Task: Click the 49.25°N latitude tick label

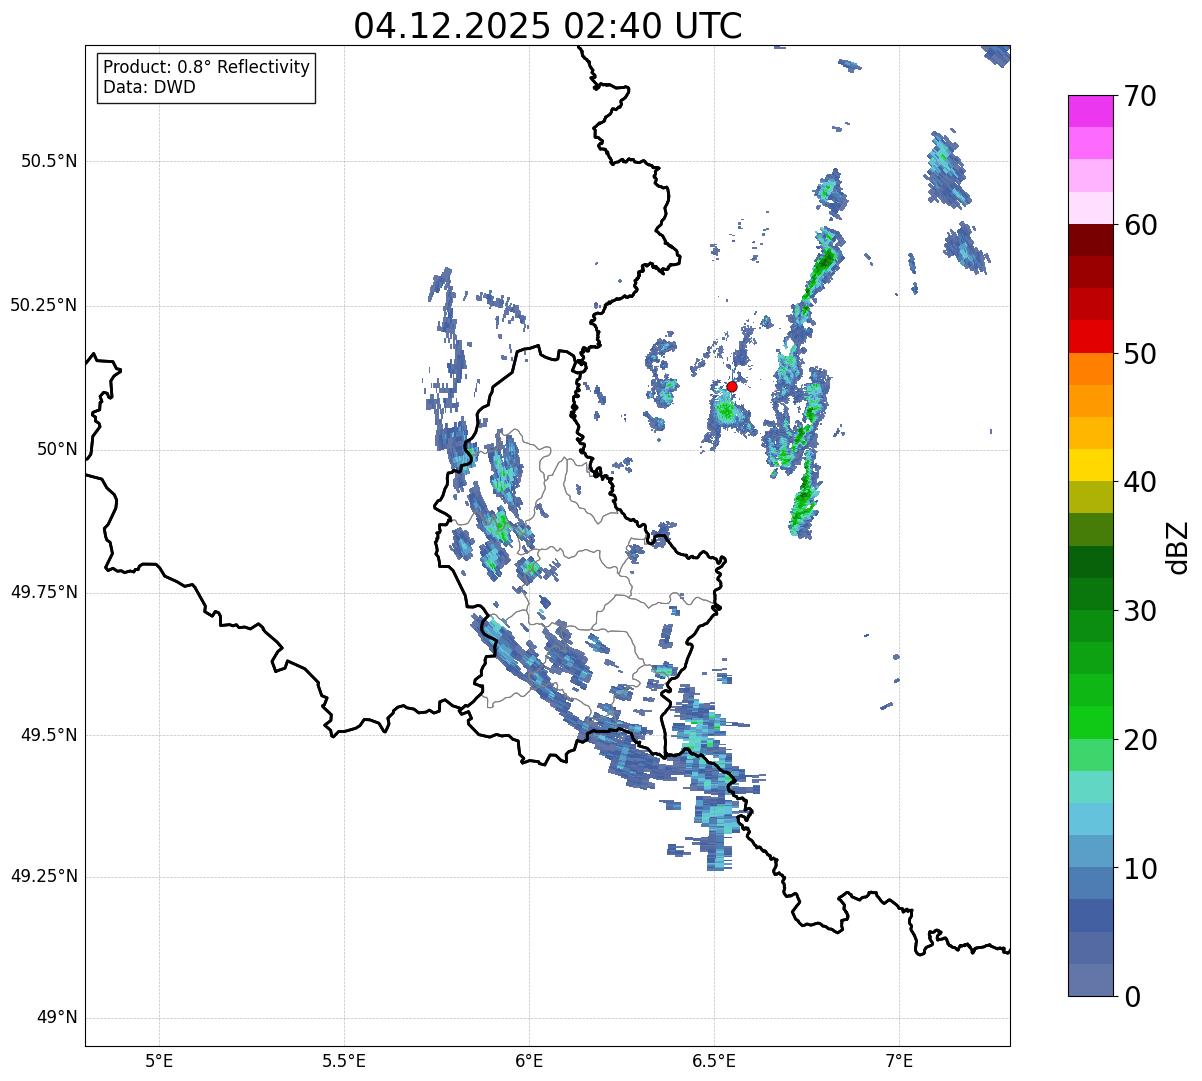Action: 44,876
